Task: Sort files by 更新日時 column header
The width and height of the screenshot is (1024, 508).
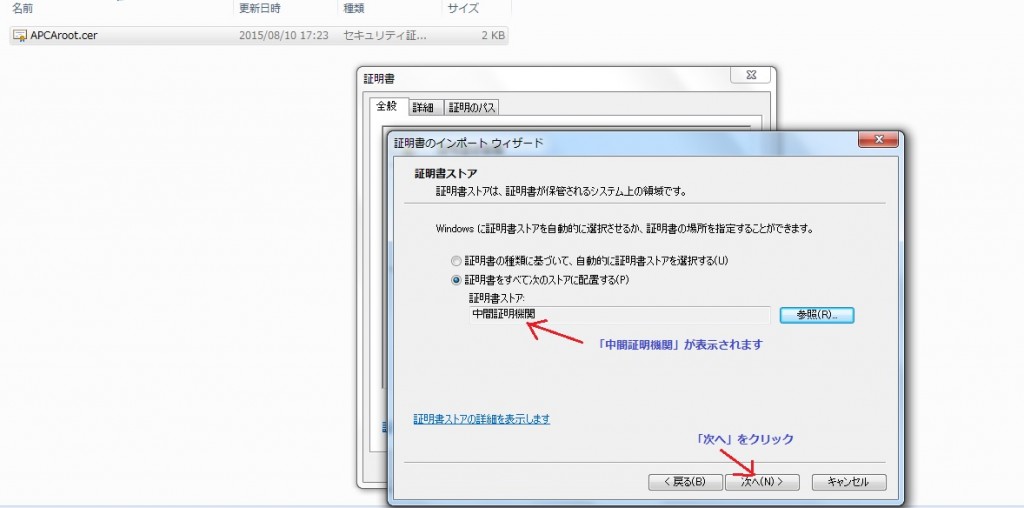Action: (x=260, y=8)
